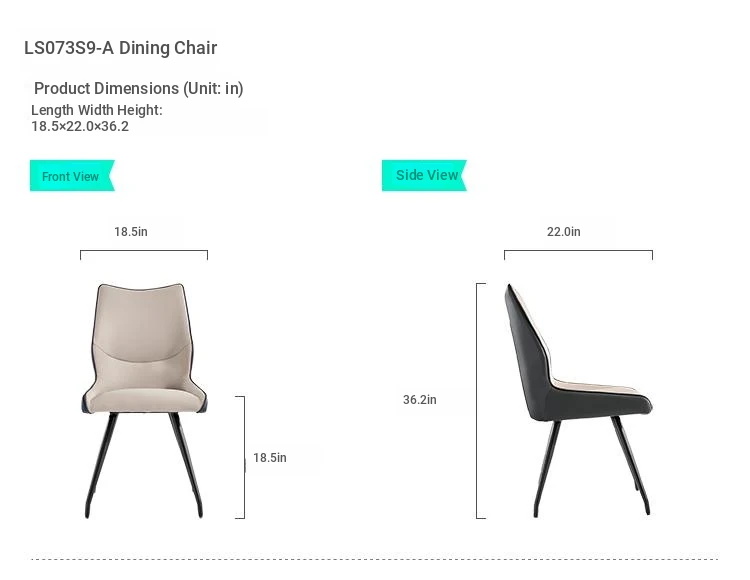Click the 22.0in depth label above side chair
750x580 pixels.
563,231
